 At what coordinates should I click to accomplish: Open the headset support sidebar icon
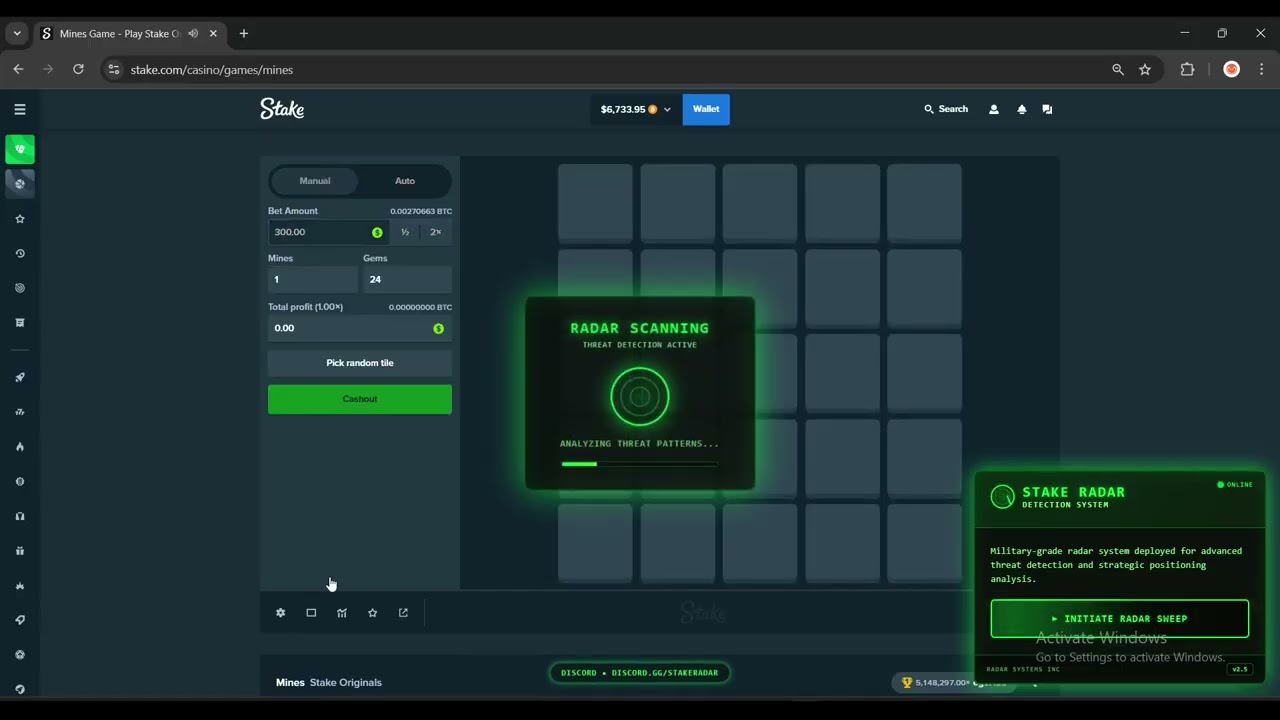coord(20,516)
